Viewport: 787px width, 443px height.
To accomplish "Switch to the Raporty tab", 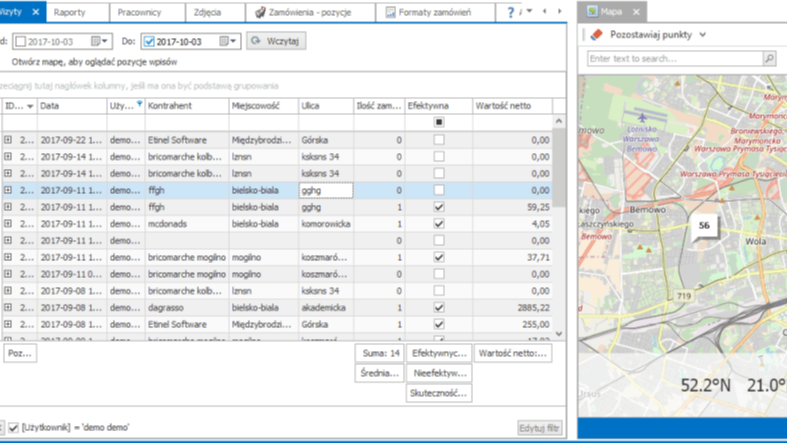I will coord(69,12).
